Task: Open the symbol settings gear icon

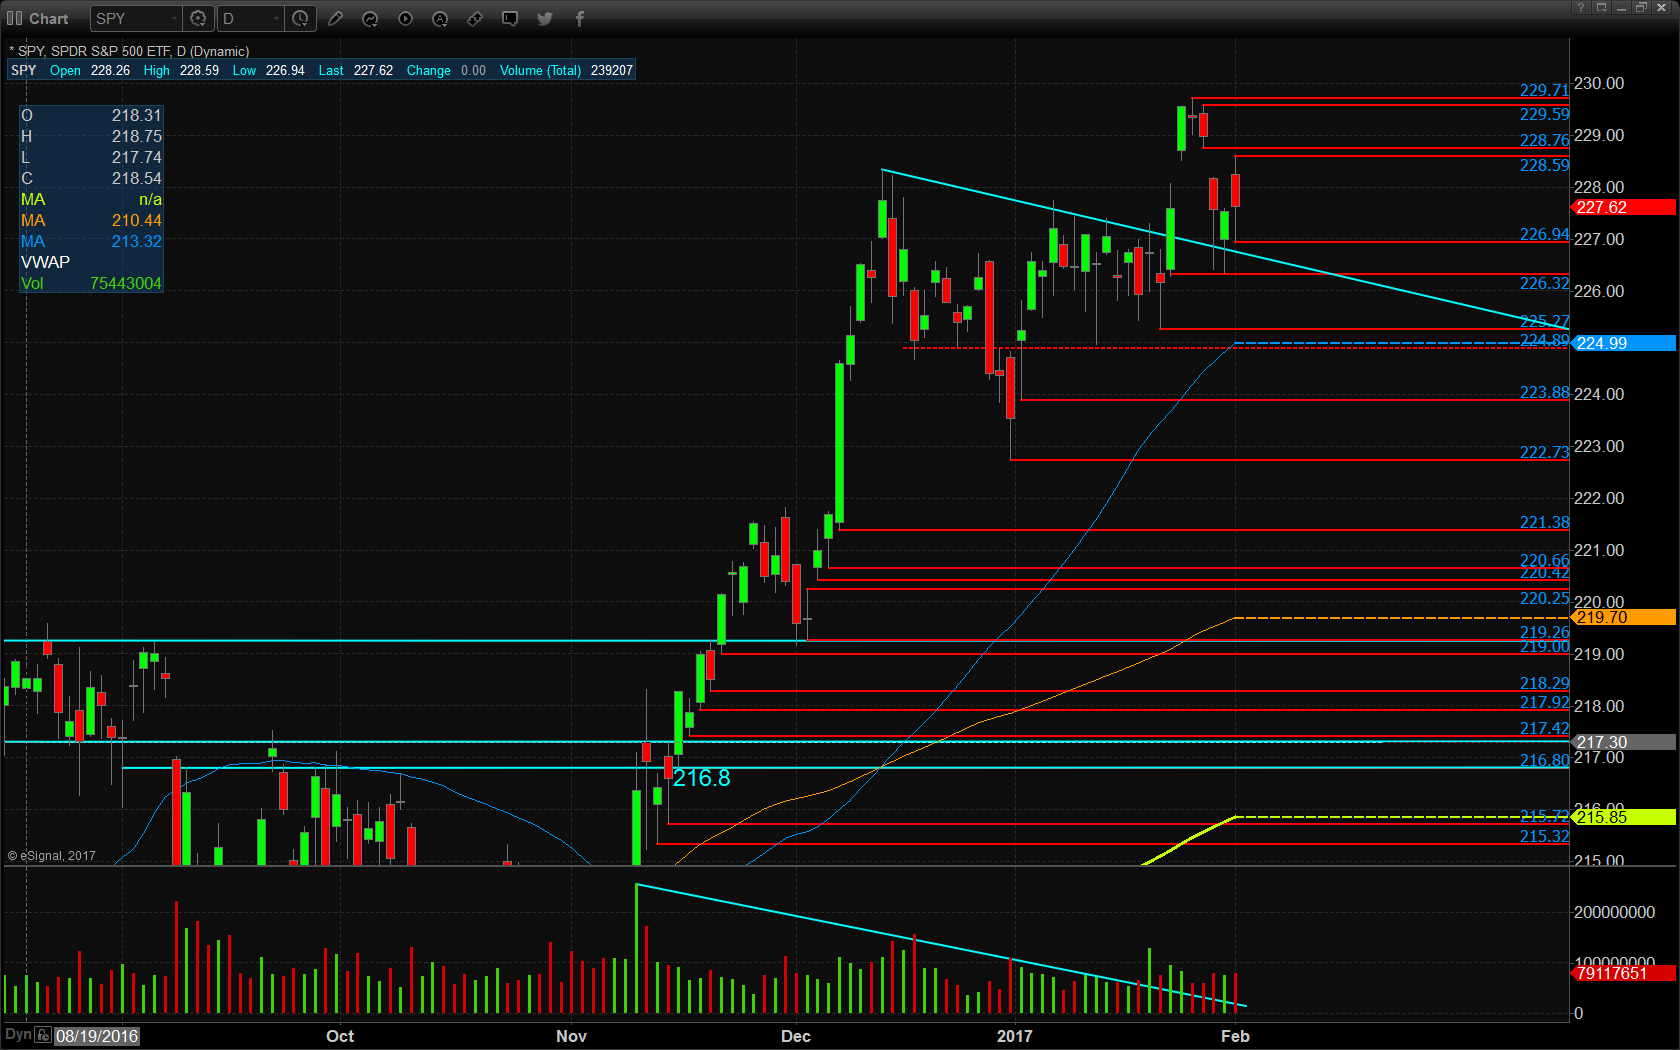Action: (198, 18)
